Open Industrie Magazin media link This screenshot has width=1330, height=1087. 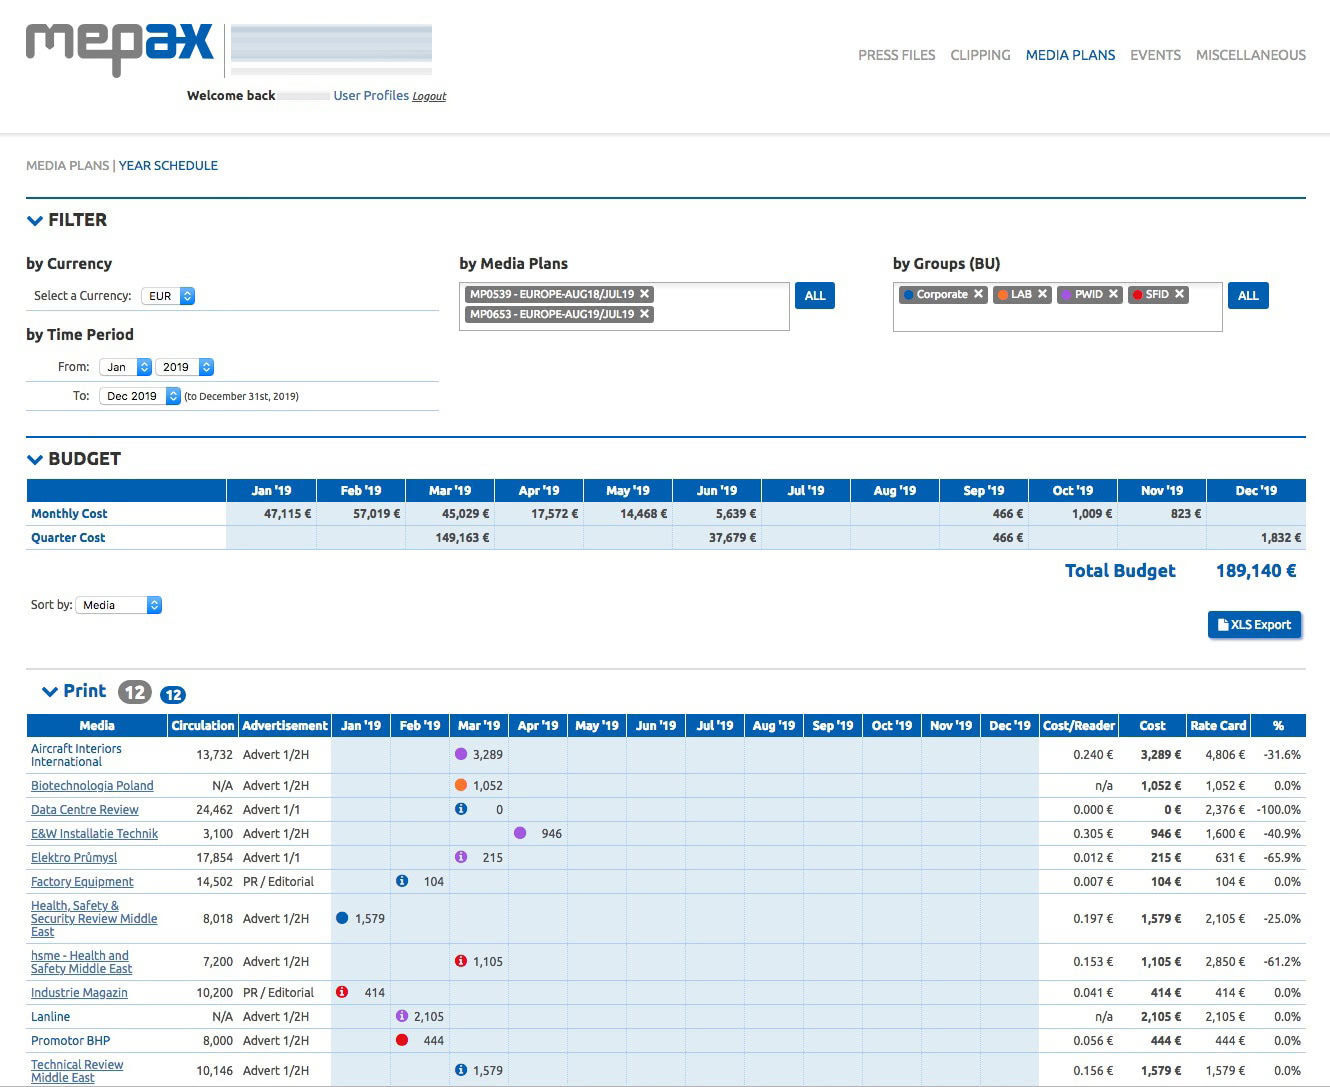(x=79, y=993)
